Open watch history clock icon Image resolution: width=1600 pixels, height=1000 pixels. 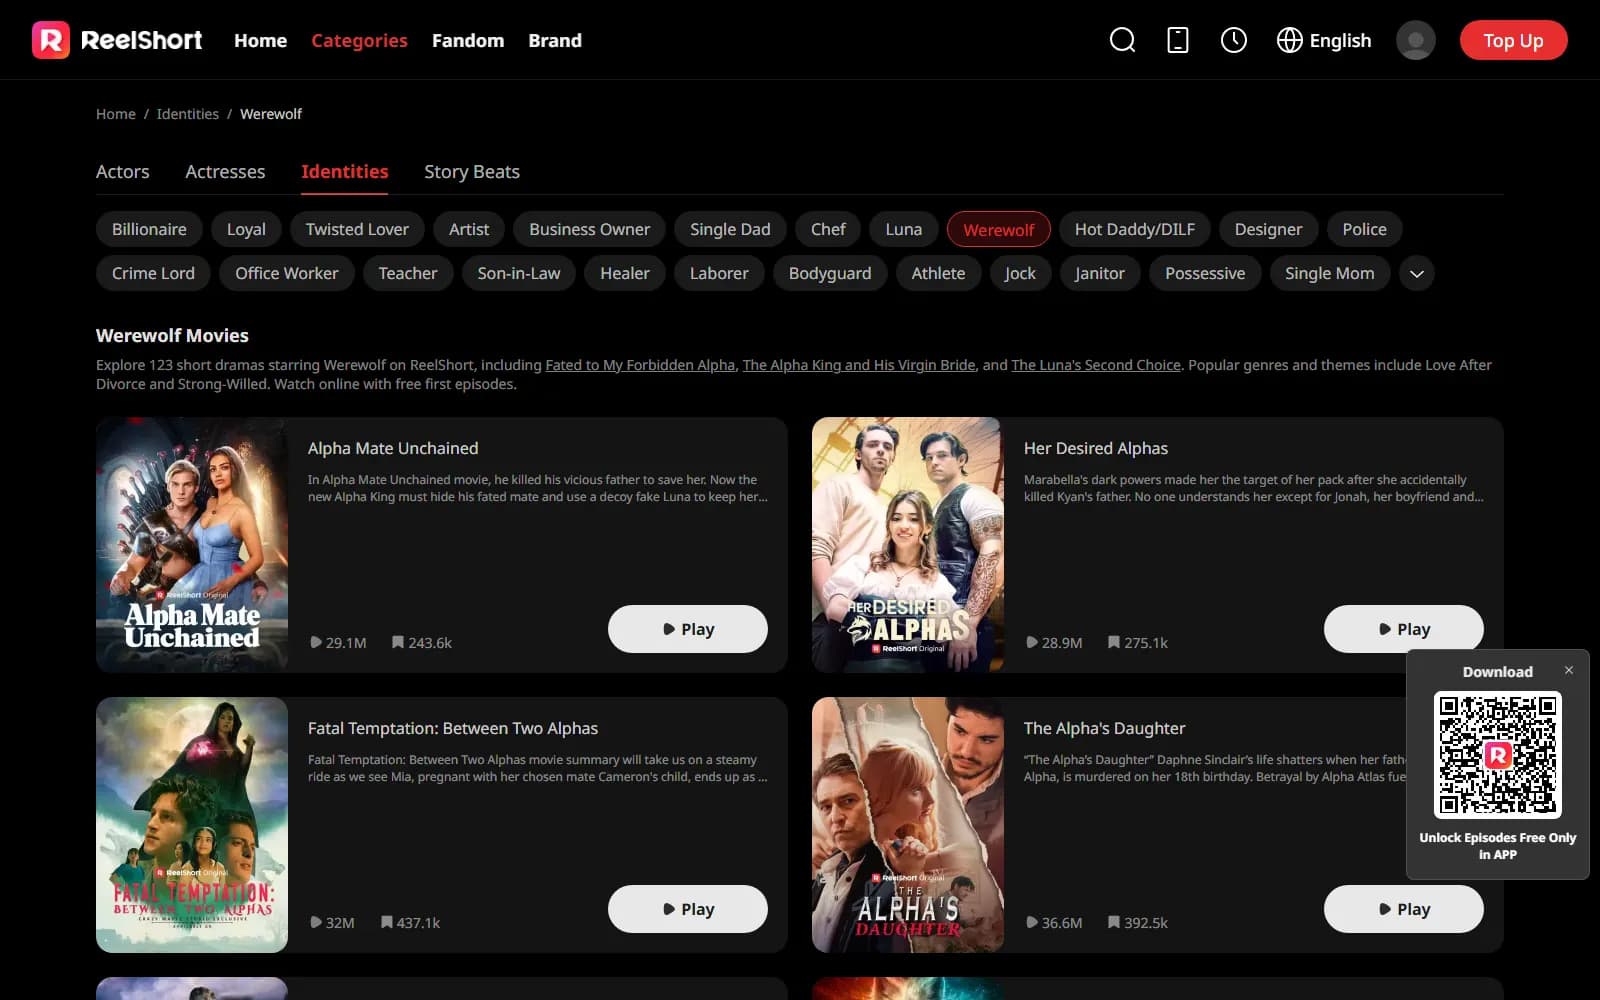point(1234,40)
